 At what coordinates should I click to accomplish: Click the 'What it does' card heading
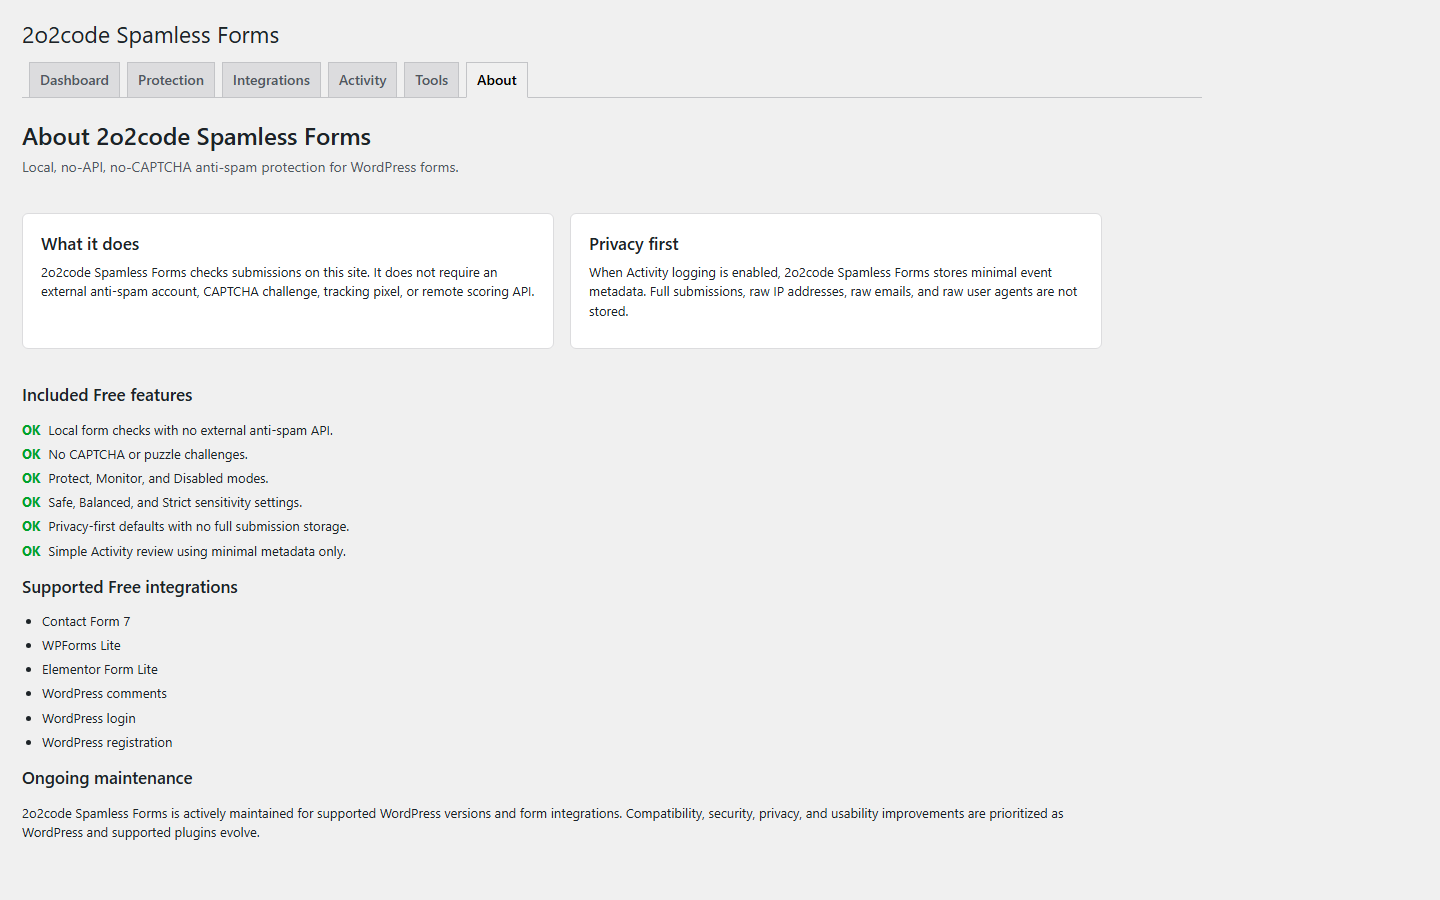pos(90,244)
